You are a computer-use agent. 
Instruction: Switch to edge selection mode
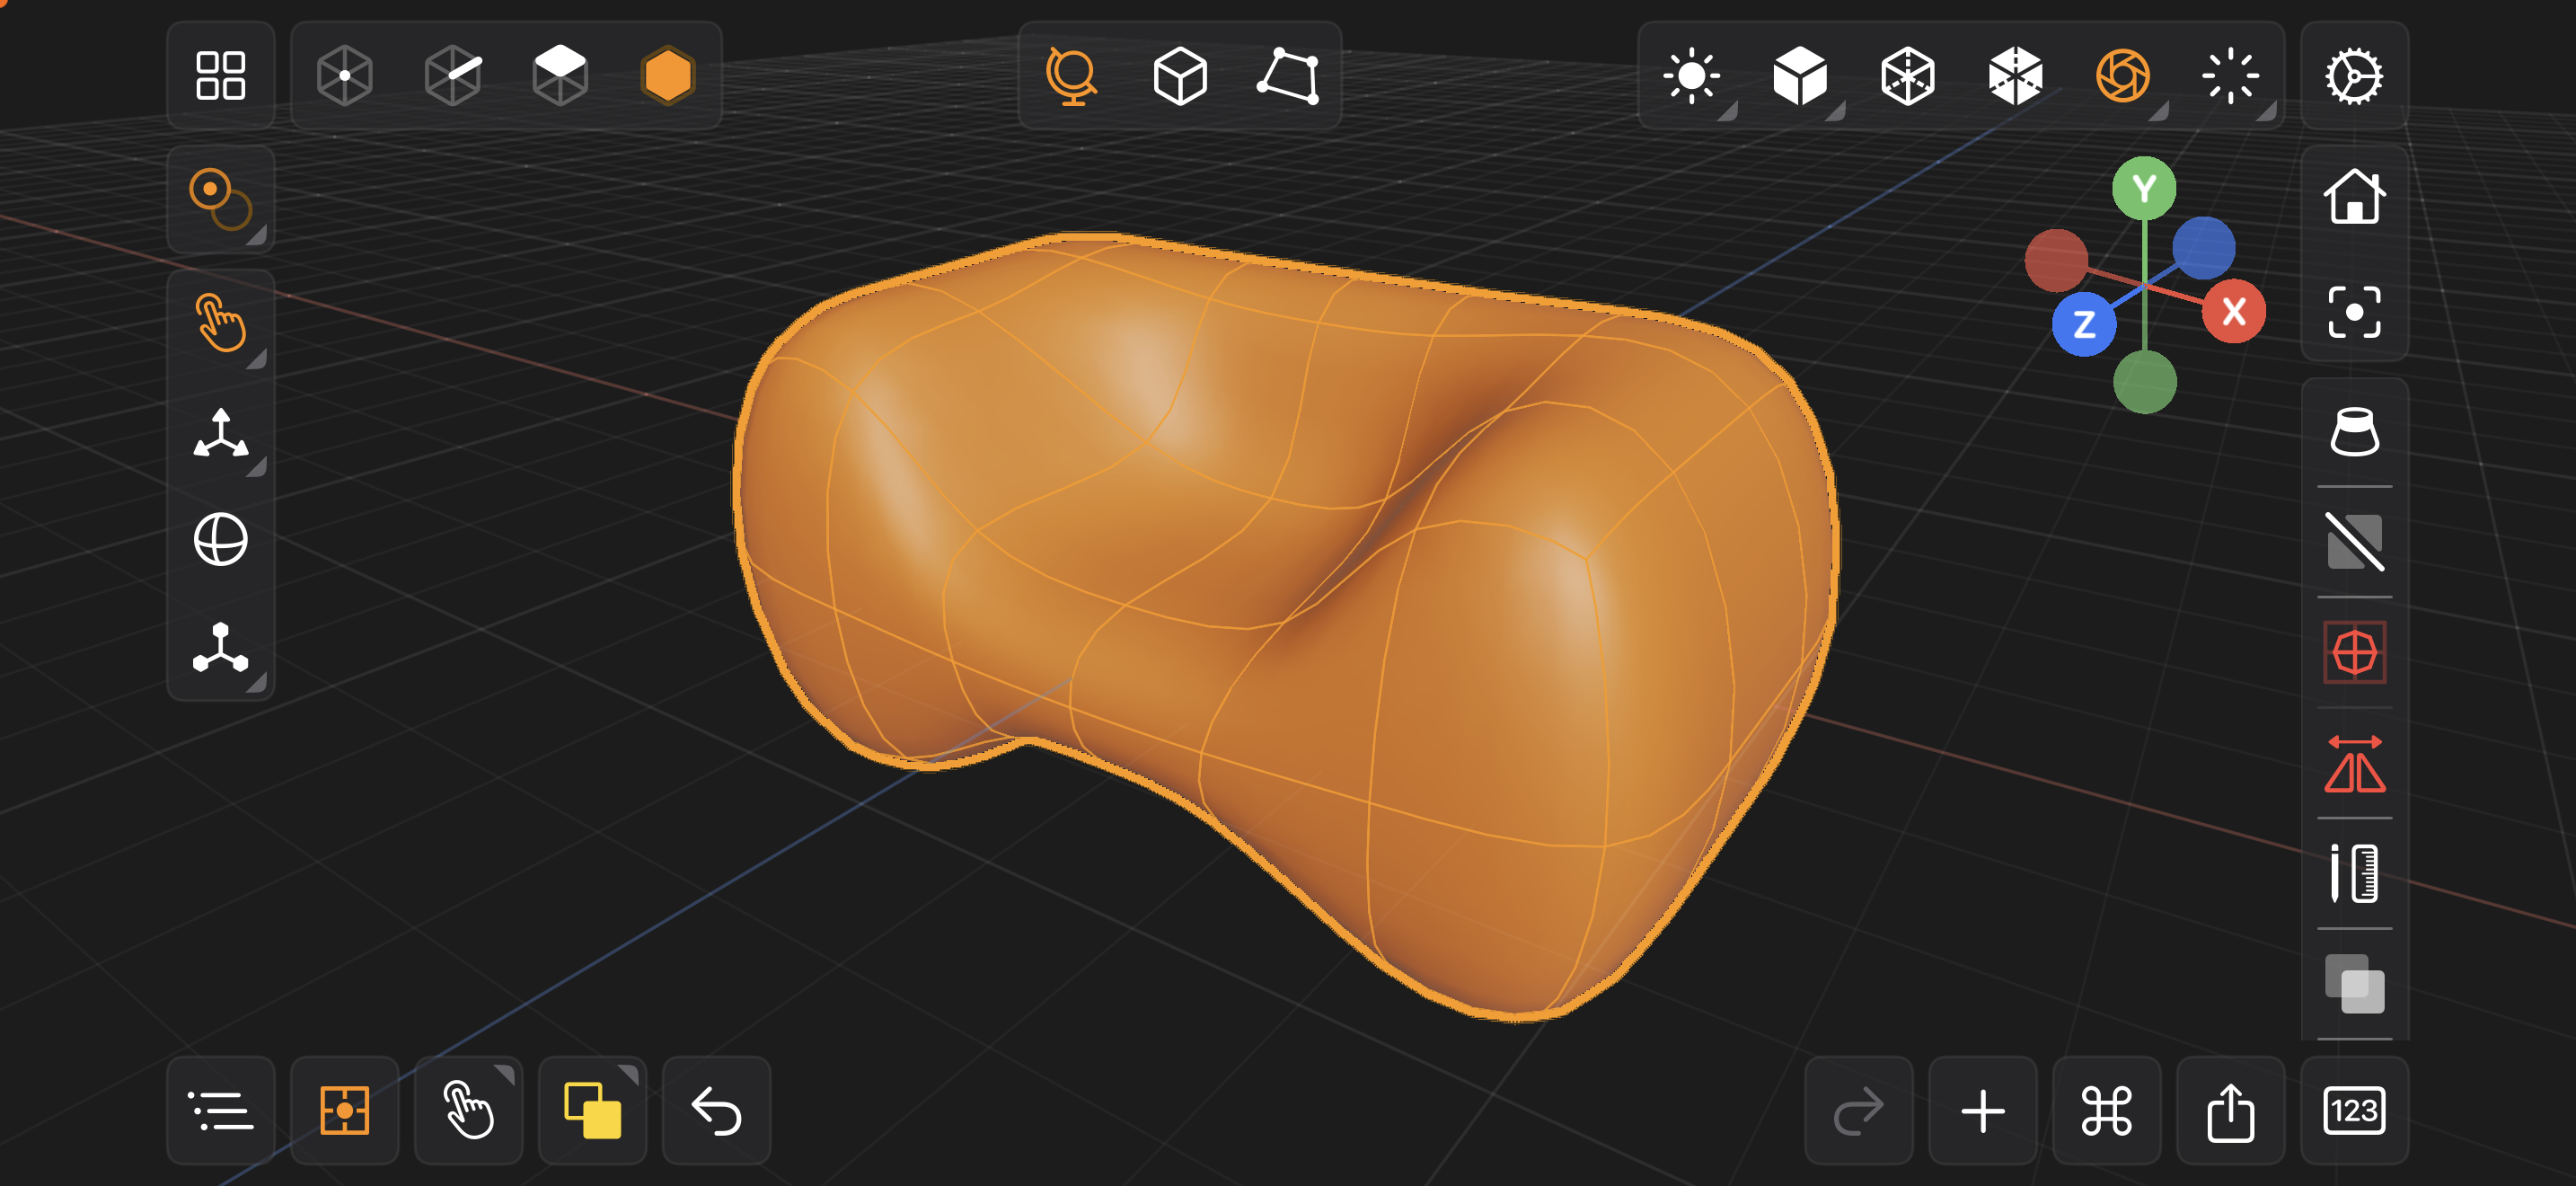pos(453,76)
